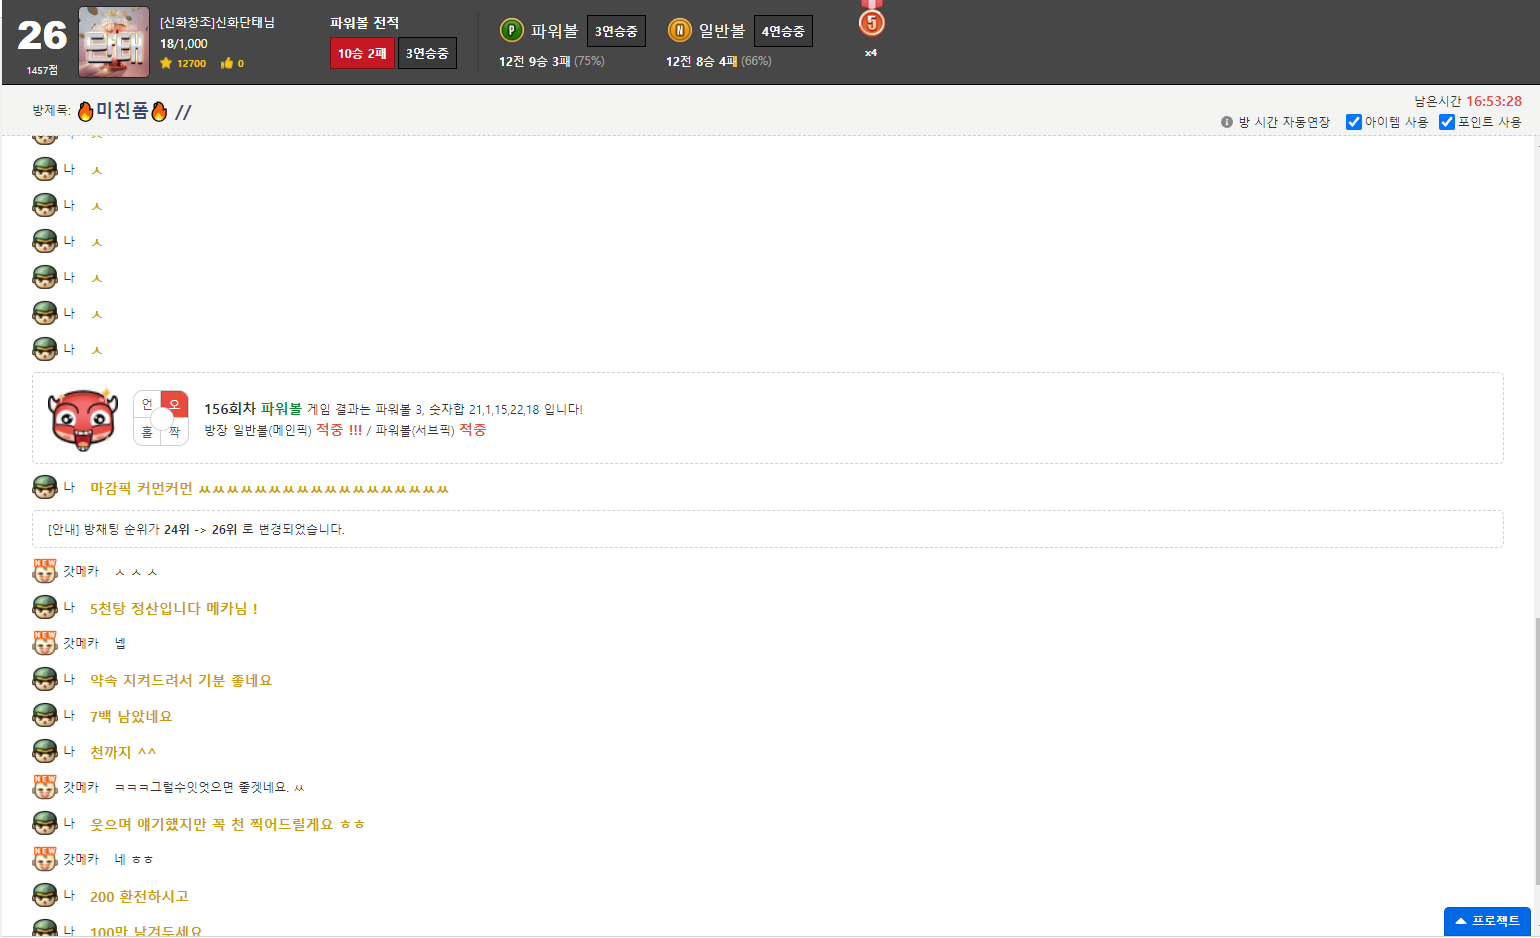1540x938 pixels.
Task: Click avatar beside 웃으며 얘기했지만 message
Action: point(45,823)
